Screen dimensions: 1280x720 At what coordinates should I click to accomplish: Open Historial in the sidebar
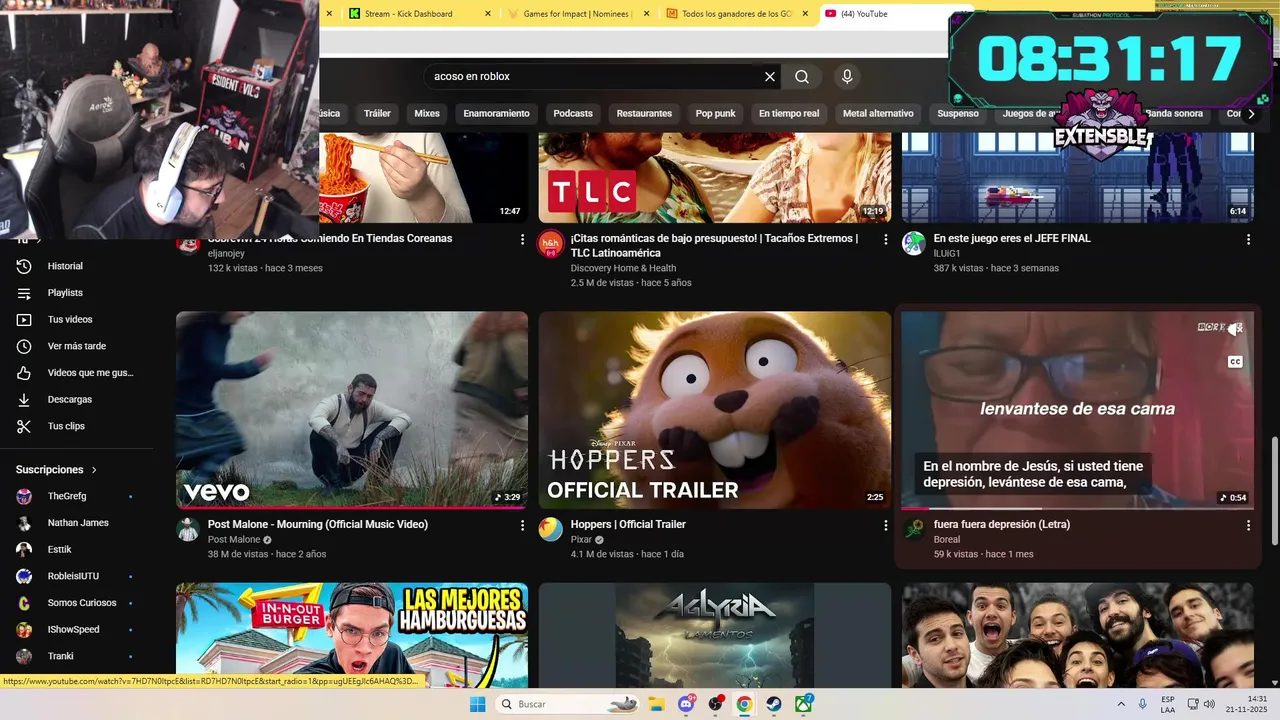(x=65, y=266)
